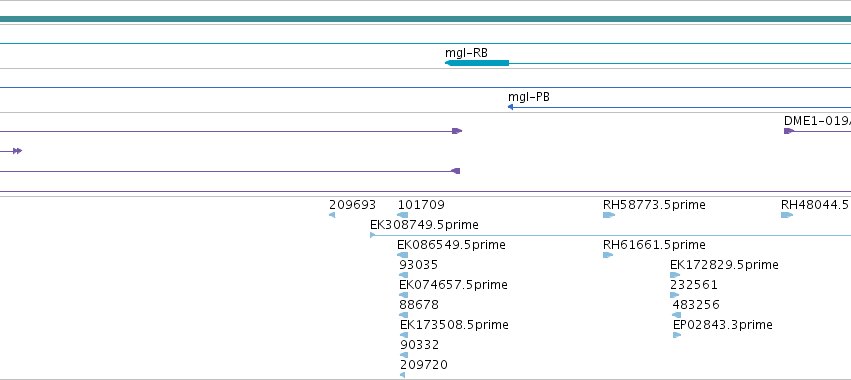
Task: Click the 209693 feature arrow
Action: (332, 215)
